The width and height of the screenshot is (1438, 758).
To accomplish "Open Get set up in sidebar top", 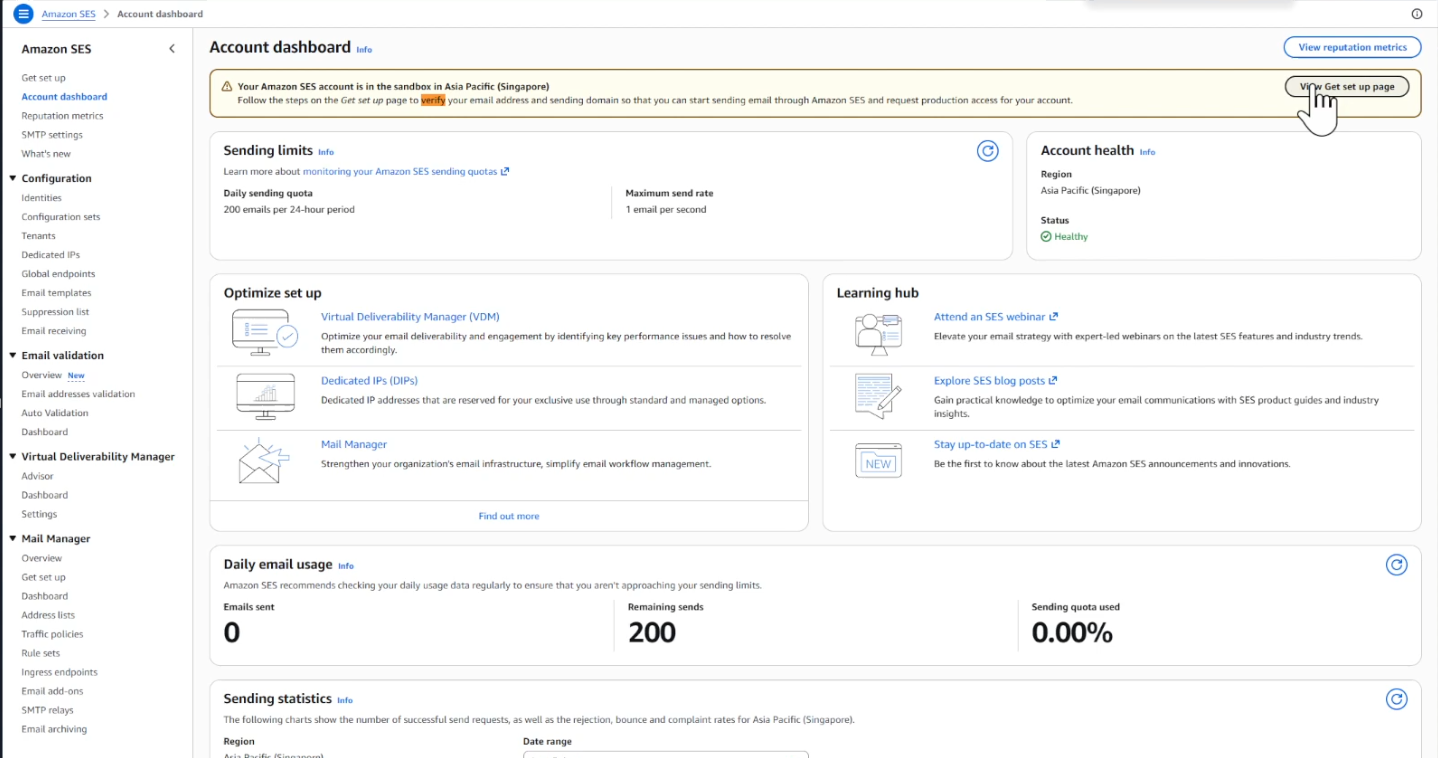I will tap(44, 78).
